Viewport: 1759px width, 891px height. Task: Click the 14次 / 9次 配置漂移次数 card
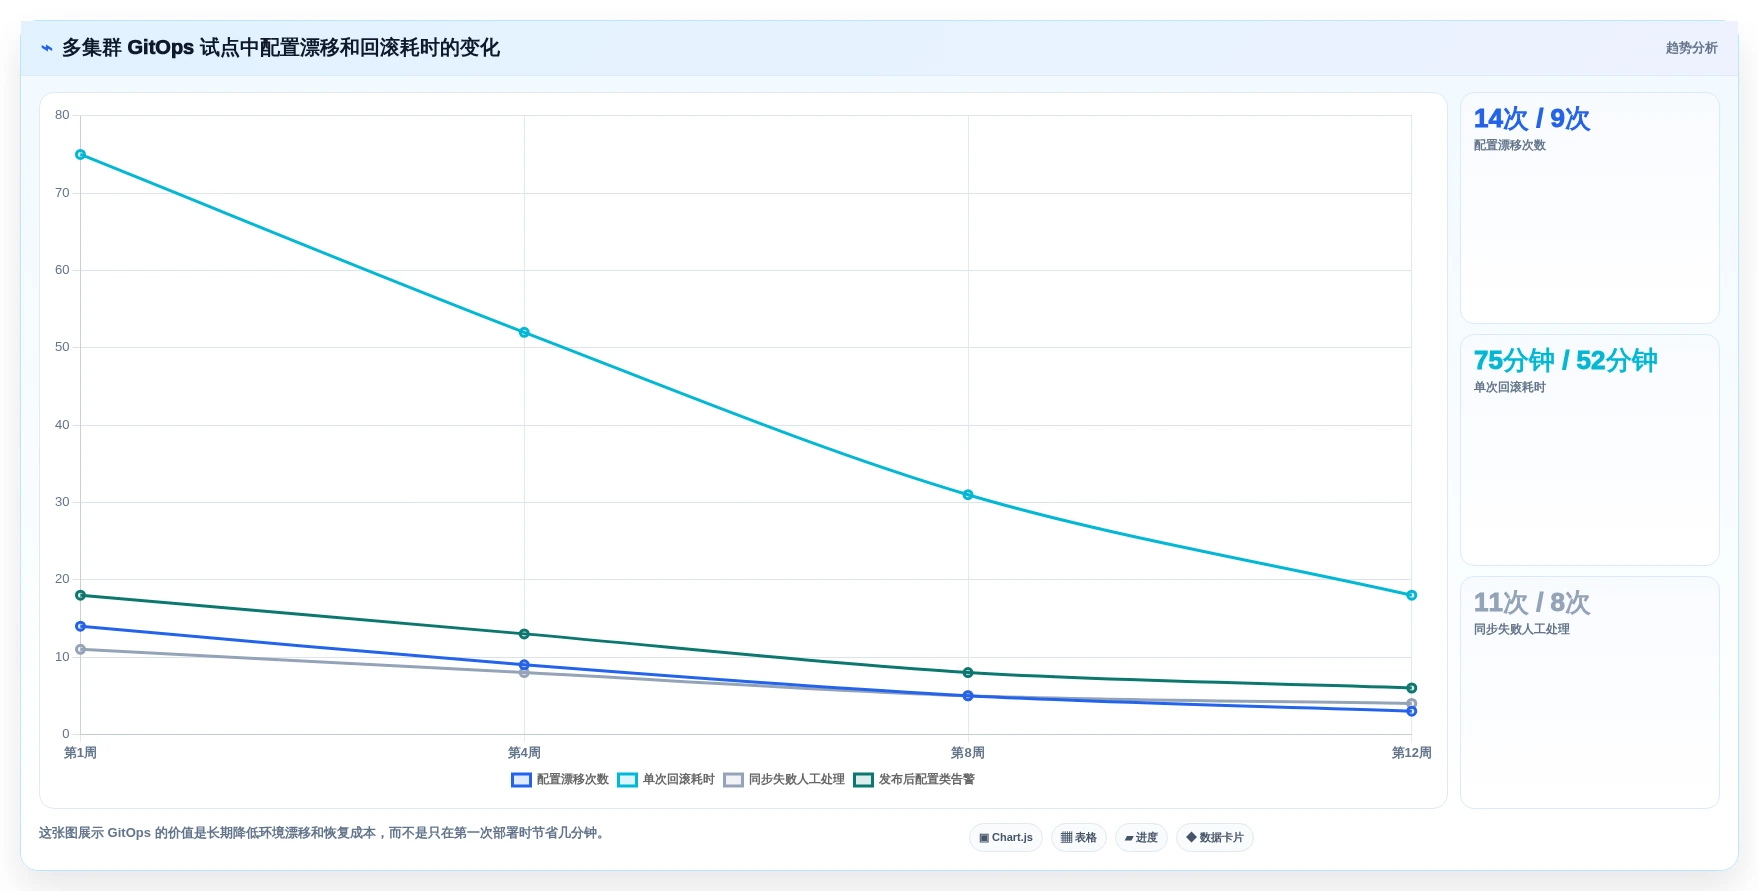tap(1590, 208)
